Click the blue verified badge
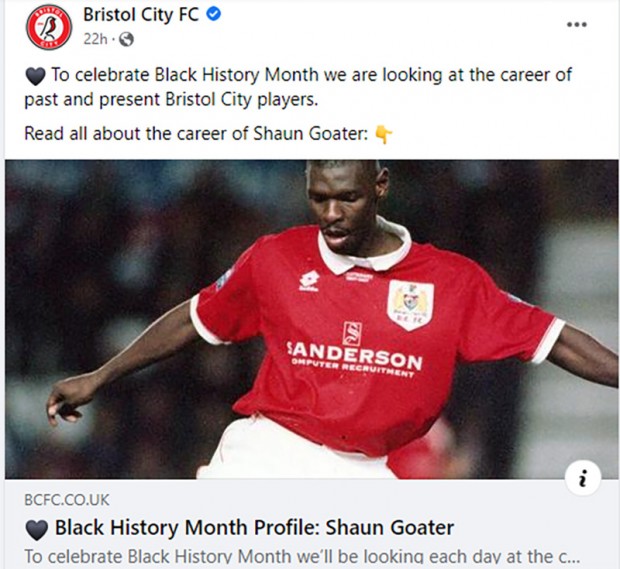Image resolution: width=620 pixels, height=569 pixels. [x=214, y=15]
